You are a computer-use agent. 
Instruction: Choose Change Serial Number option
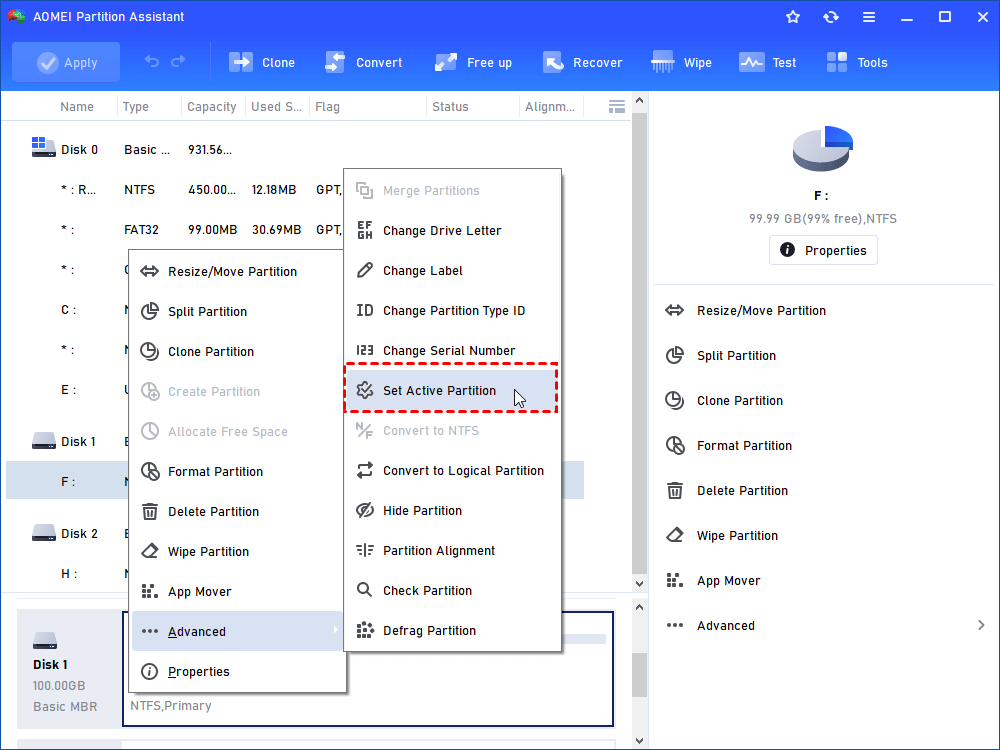[x=453, y=350]
